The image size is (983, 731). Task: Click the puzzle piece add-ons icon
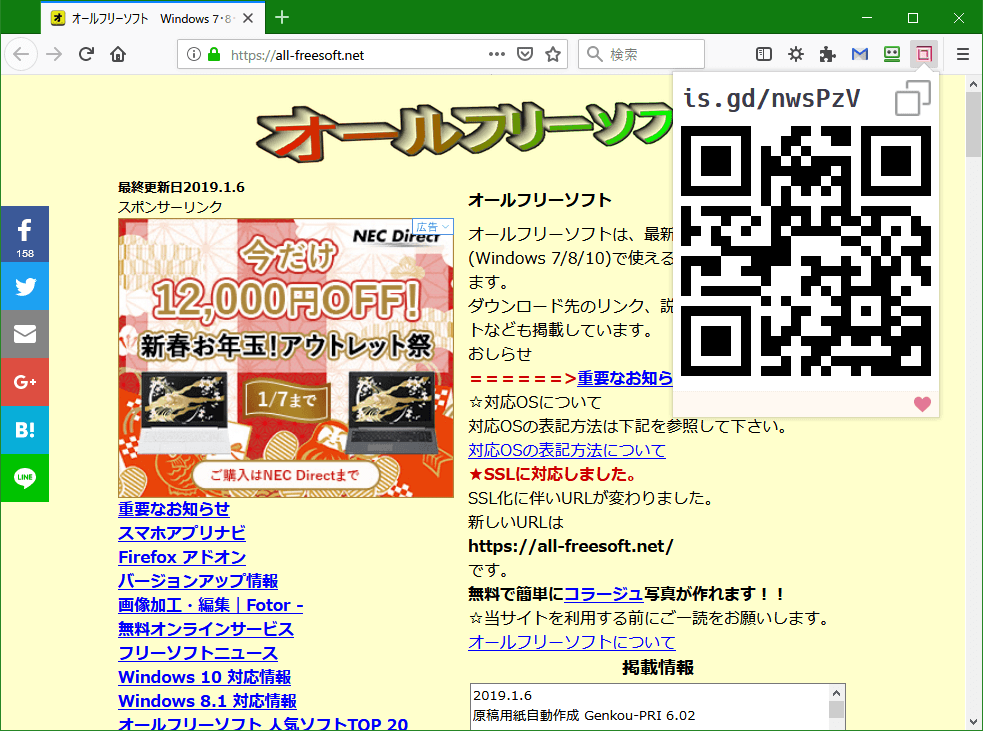coord(828,55)
